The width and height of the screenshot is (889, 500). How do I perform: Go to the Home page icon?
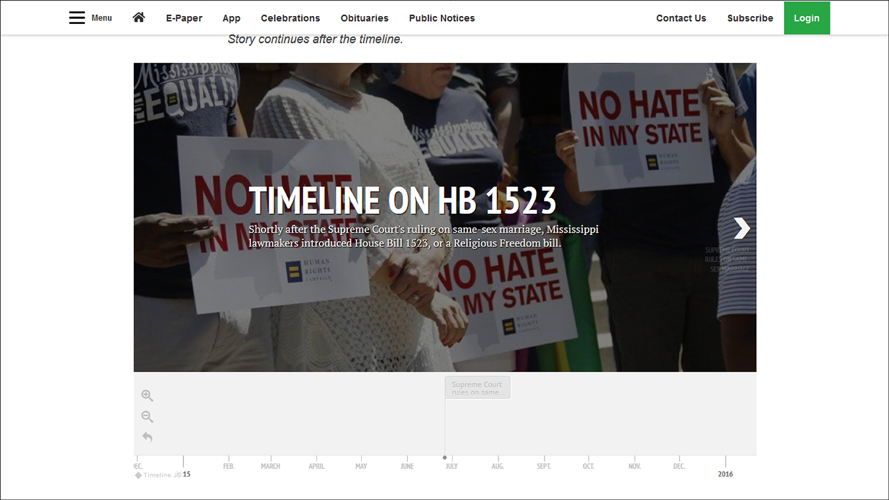[139, 18]
